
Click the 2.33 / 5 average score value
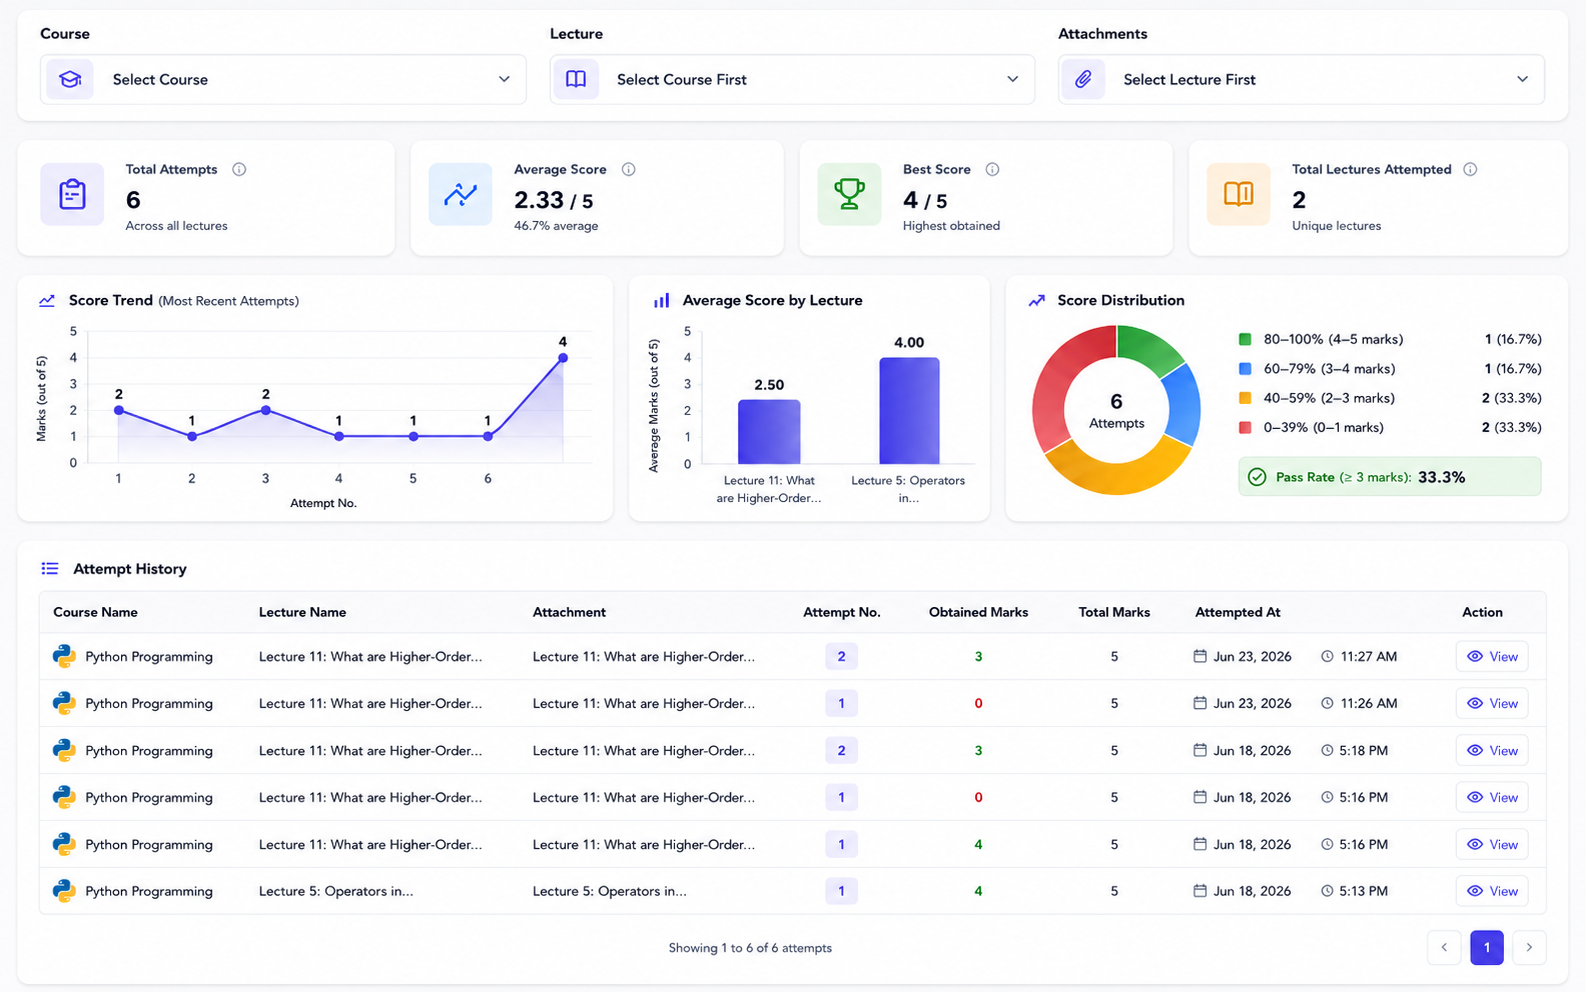click(553, 200)
